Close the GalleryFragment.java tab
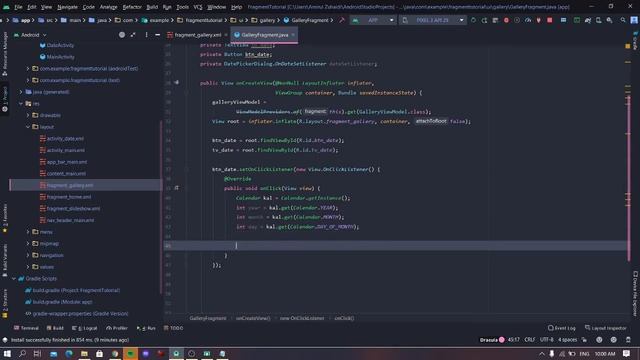This screenshot has width=640, height=360. (x=293, y=35)
